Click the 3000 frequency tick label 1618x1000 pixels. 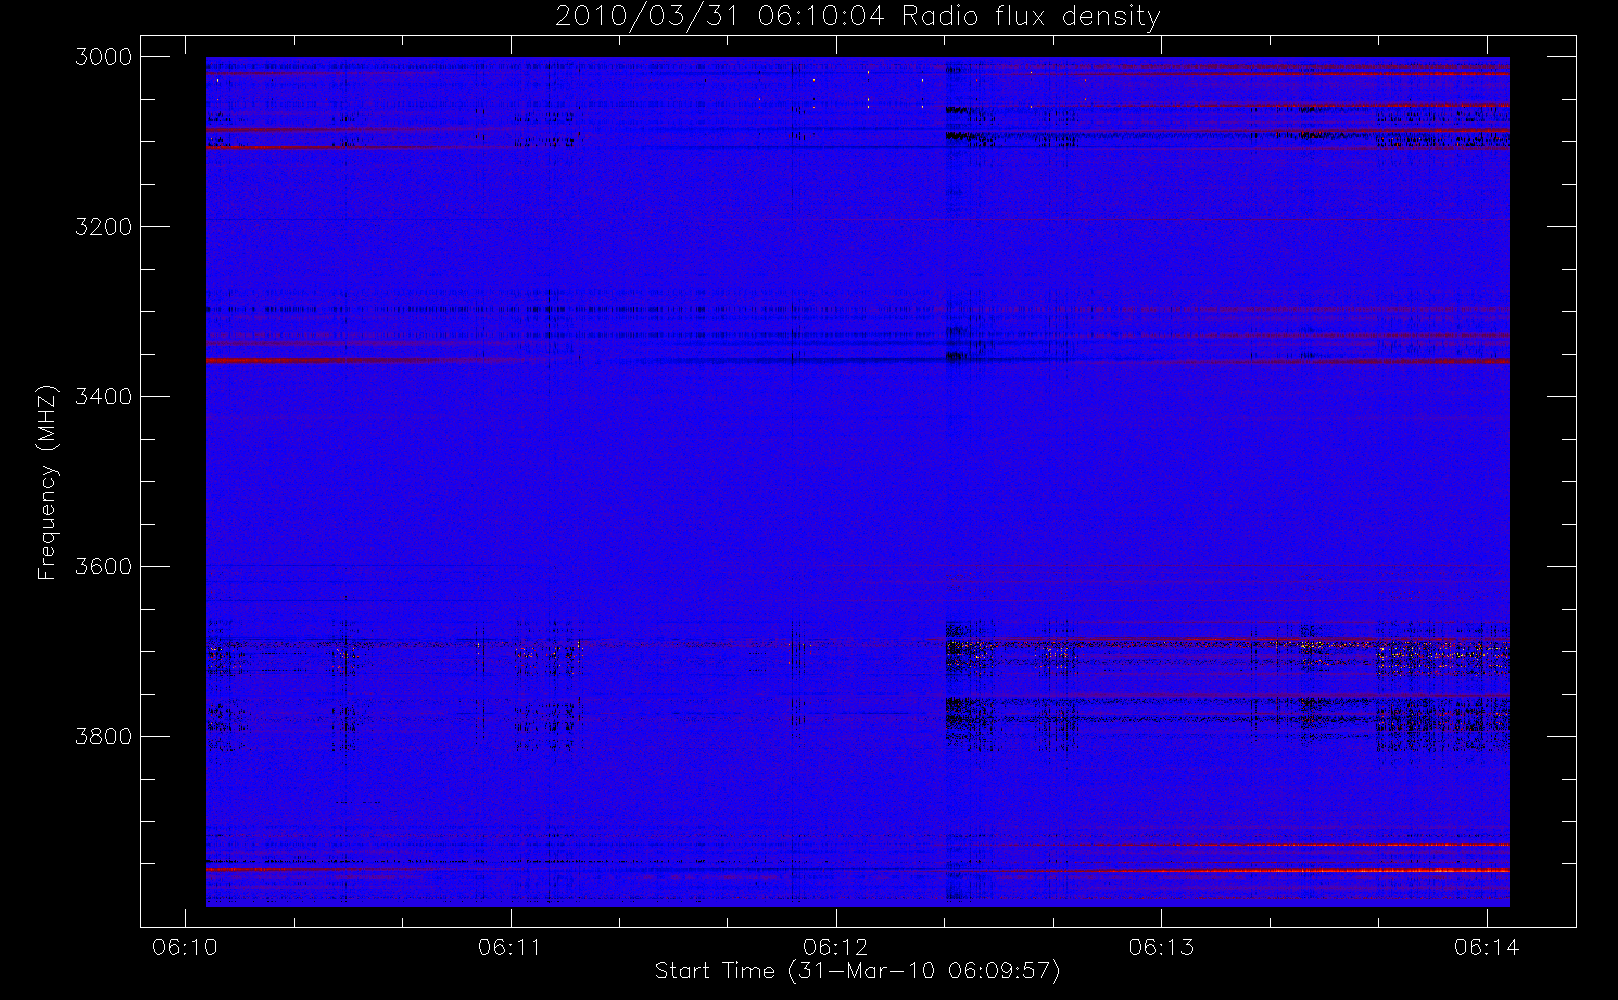point(104,57)
